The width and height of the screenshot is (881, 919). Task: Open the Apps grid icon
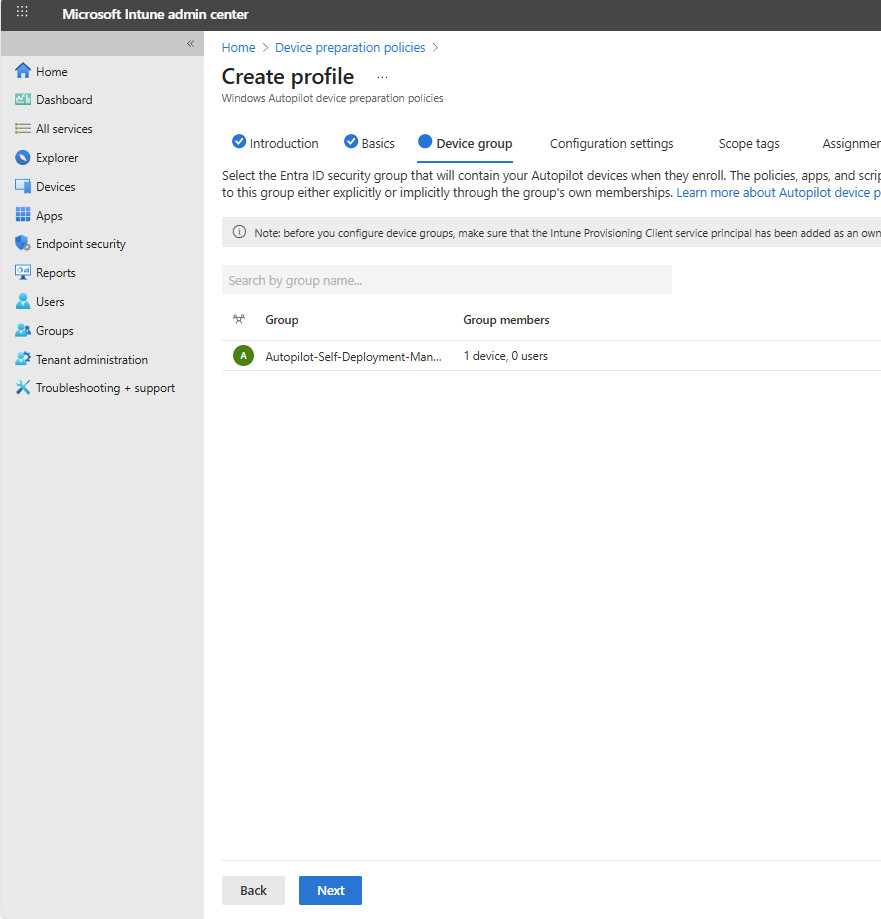[x=23, y=216]
